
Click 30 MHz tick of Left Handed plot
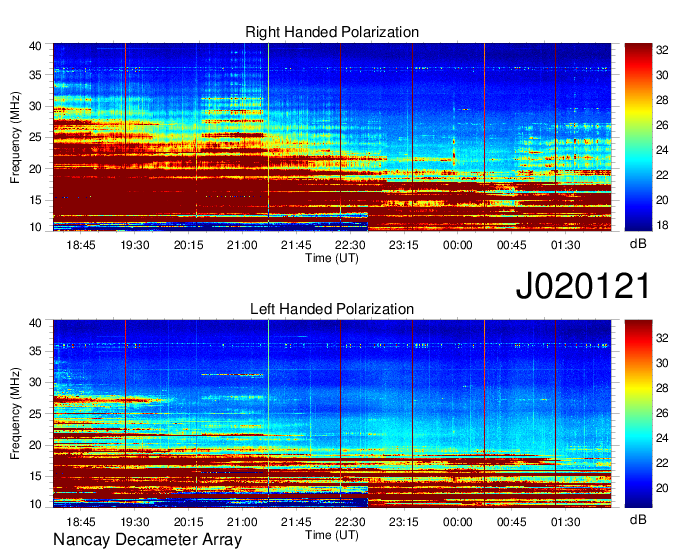pos(35,382)
